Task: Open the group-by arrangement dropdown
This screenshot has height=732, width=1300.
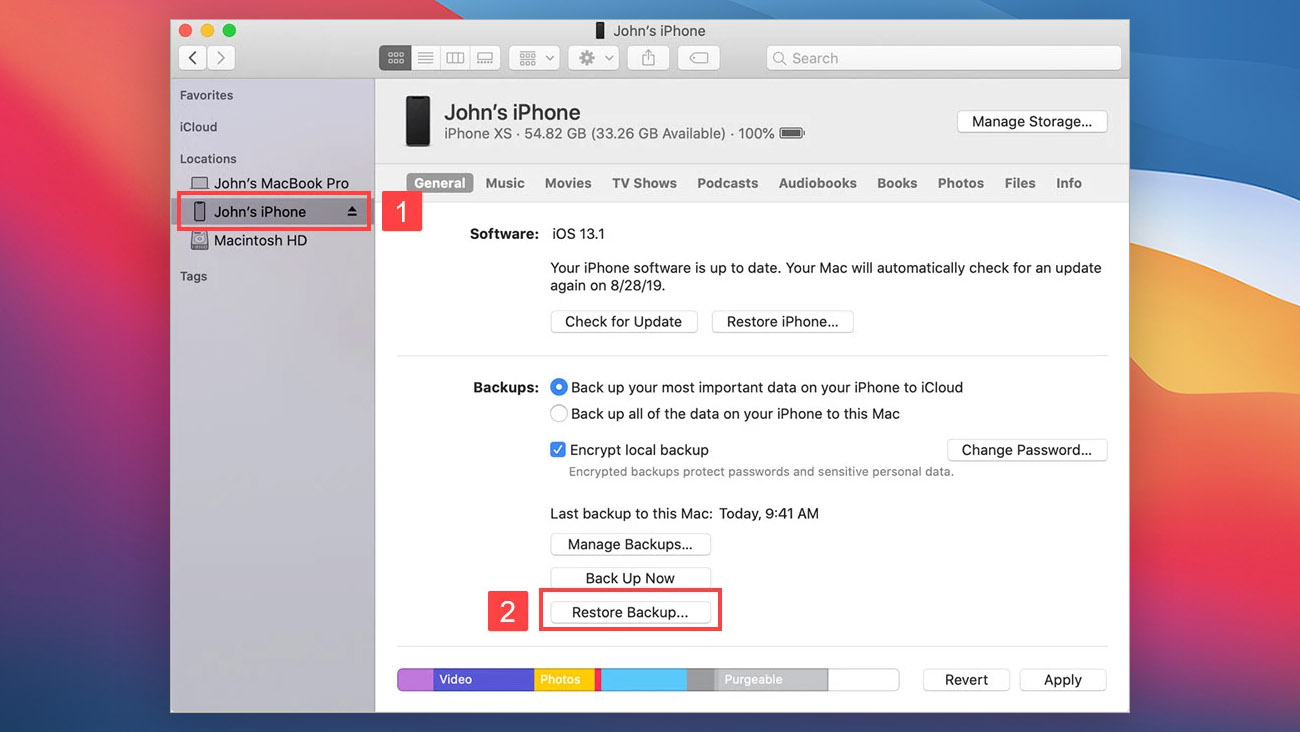Action: point(534,58)
